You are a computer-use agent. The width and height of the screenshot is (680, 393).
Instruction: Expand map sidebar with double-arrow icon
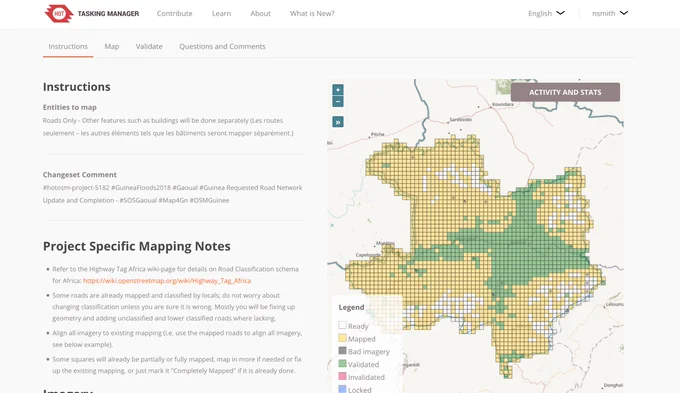338,122
